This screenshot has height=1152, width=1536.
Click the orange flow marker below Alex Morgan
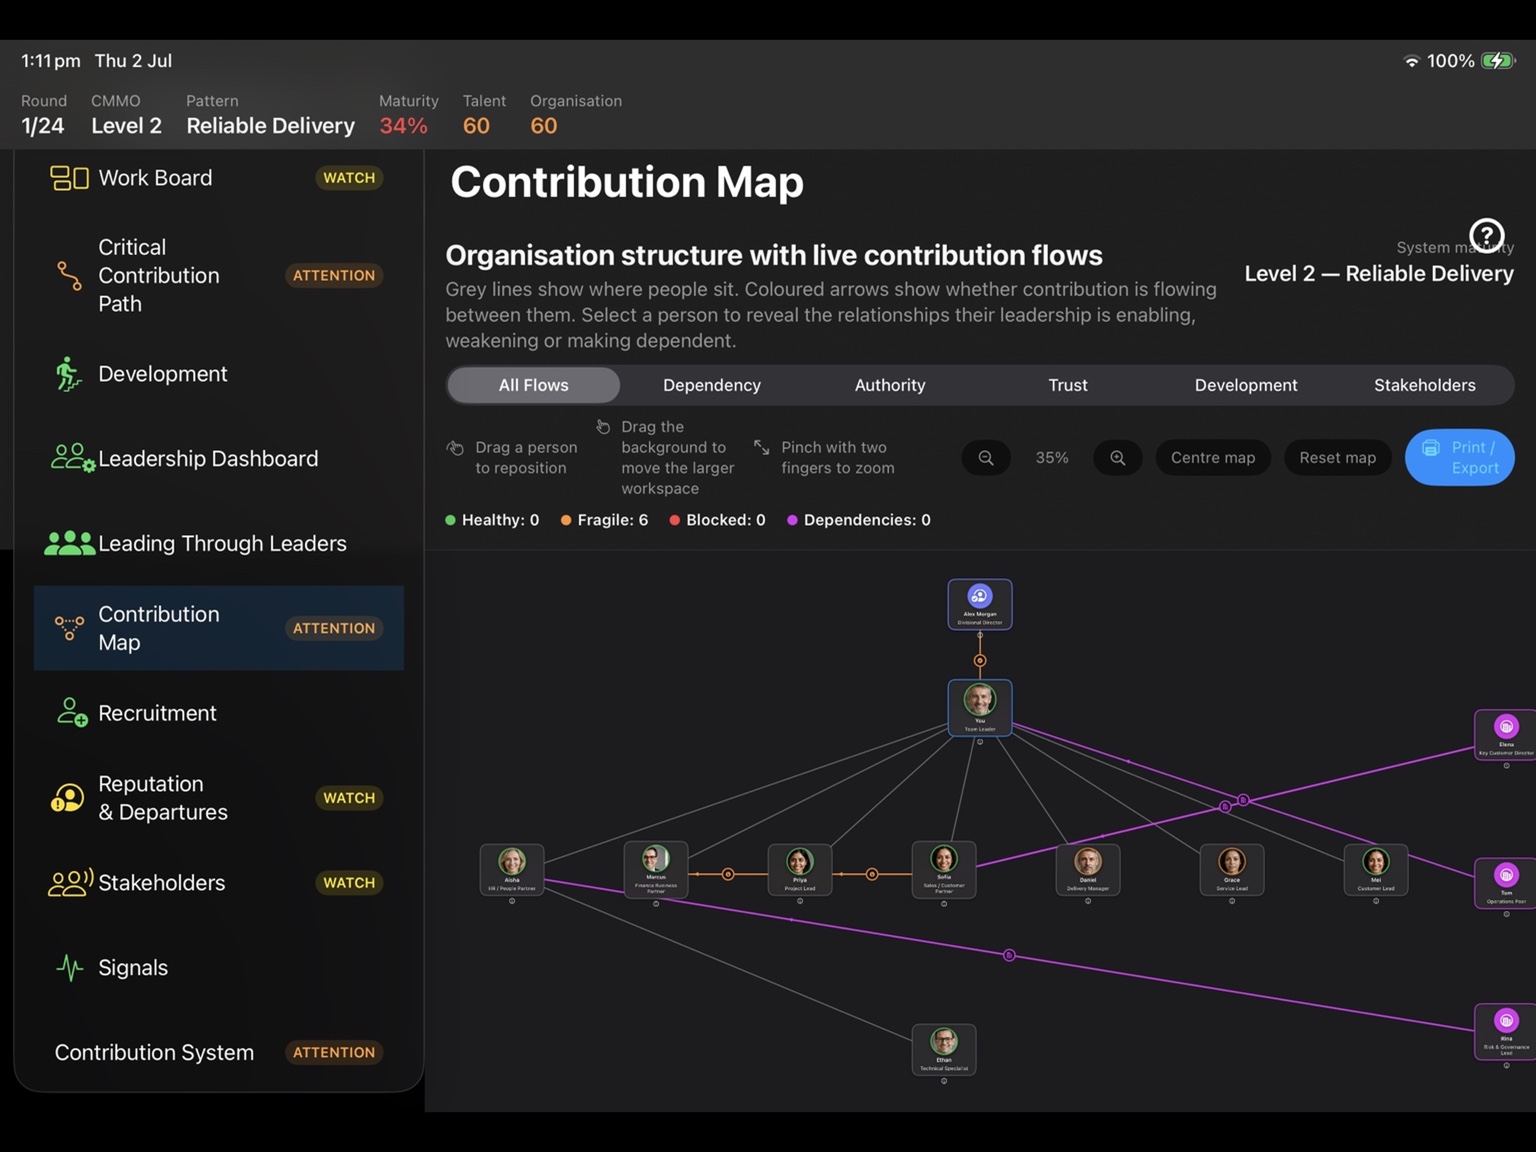click(x=980, y=660)
